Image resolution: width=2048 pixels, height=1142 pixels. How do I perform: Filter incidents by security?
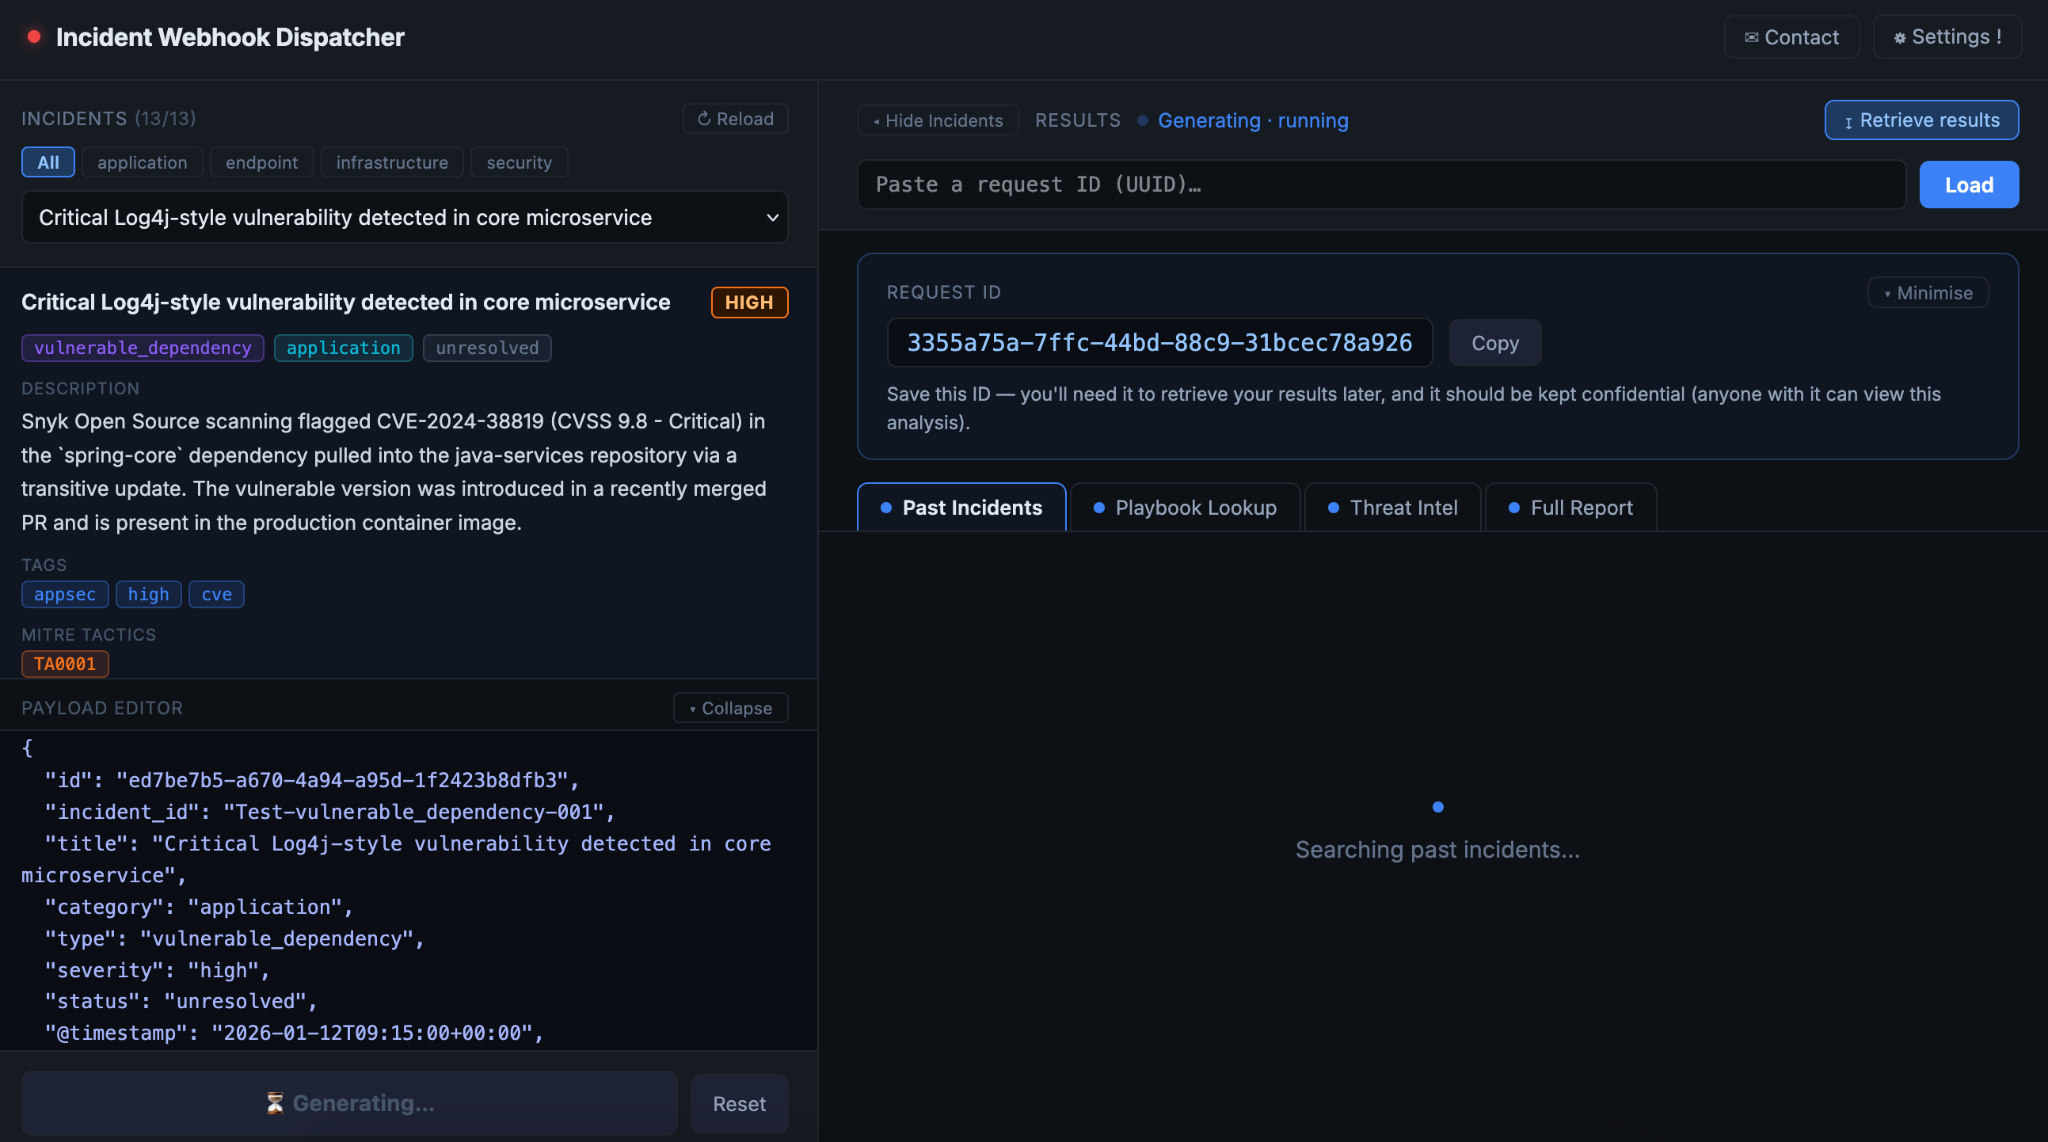pos(519,162)
